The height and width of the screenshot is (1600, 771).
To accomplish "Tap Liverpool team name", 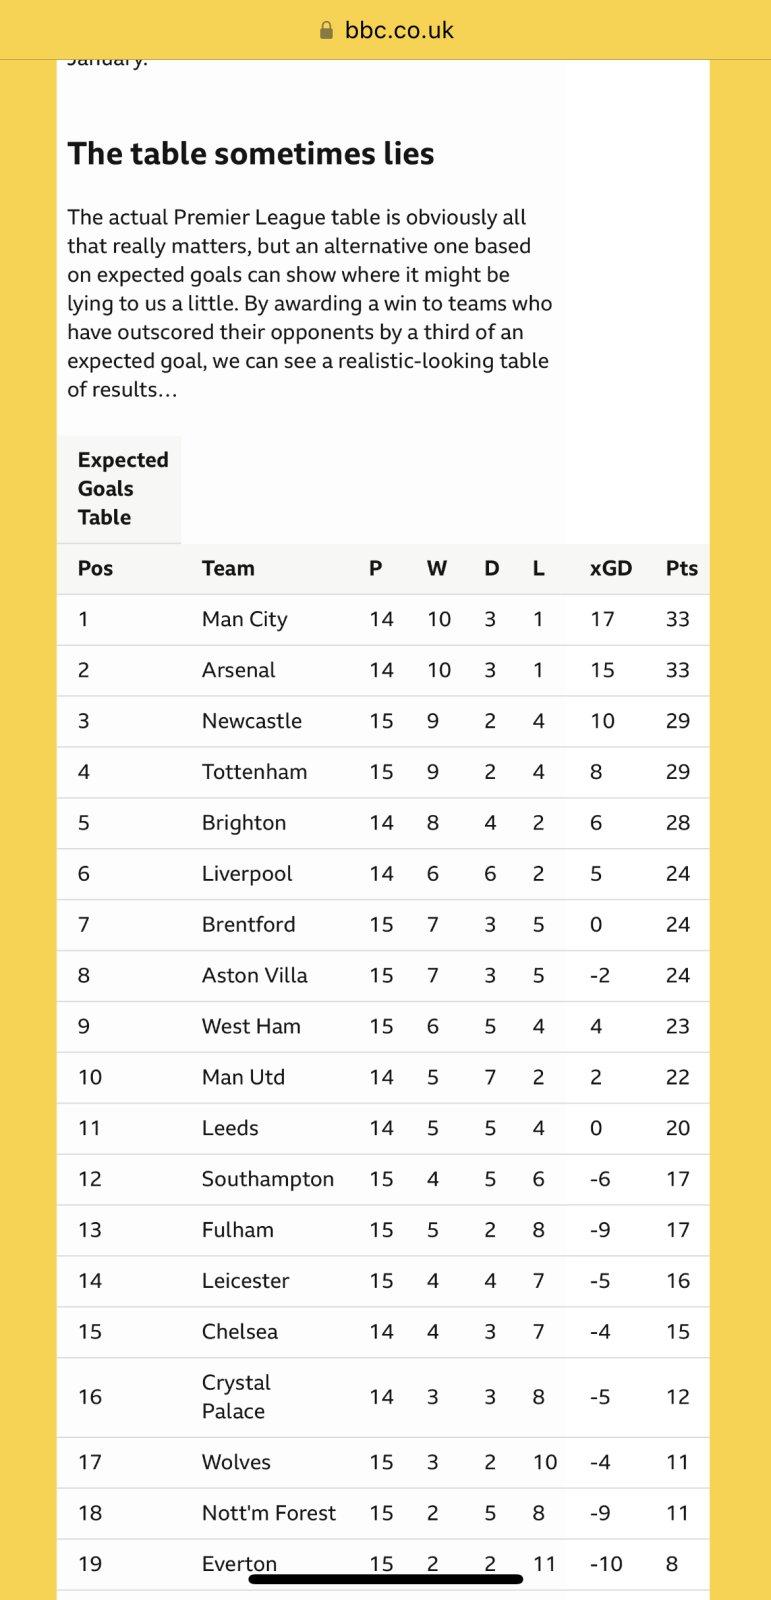I will point(247,875).
